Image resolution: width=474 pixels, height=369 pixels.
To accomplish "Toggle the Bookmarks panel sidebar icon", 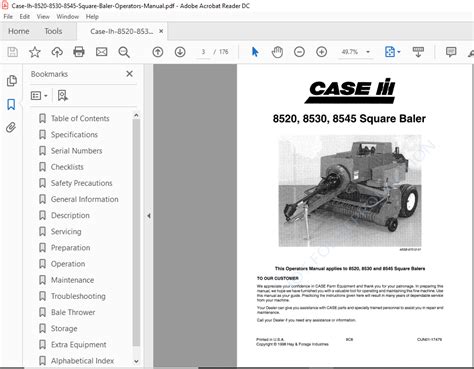I will pyautogui.click(x=11, y=104).
